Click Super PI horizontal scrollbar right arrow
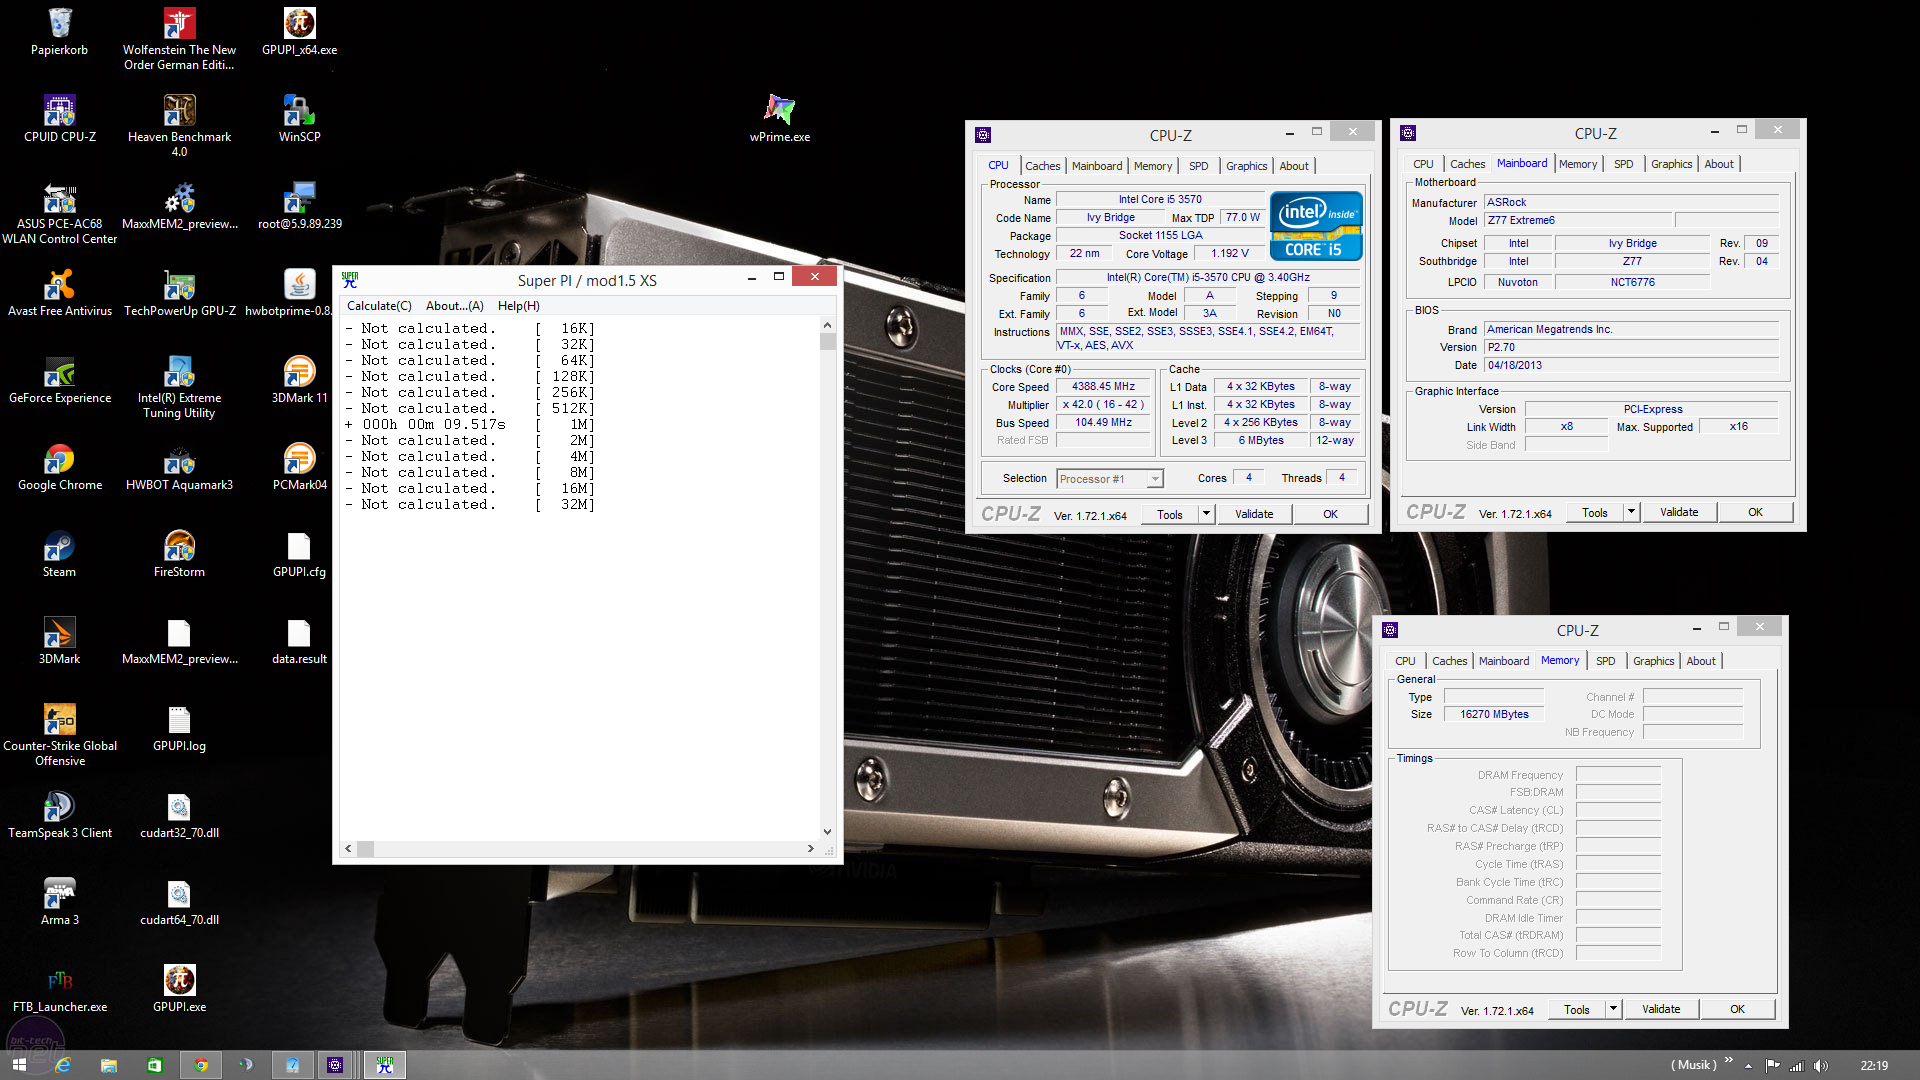Image resolution: width=1920 pixels, height=1080 pixels. point(810,849)
